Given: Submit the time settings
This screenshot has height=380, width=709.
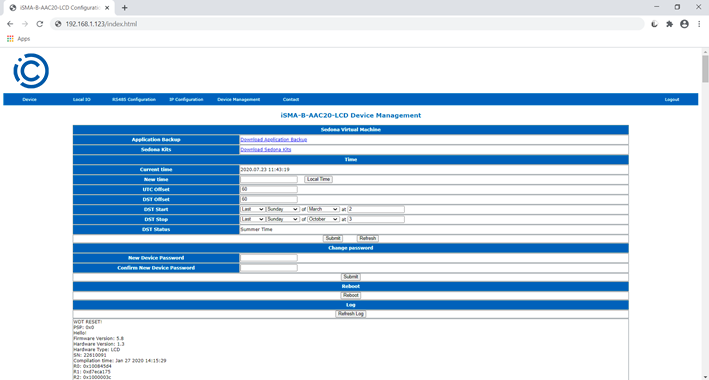Looking at the screenshot, I should (333, 238).
